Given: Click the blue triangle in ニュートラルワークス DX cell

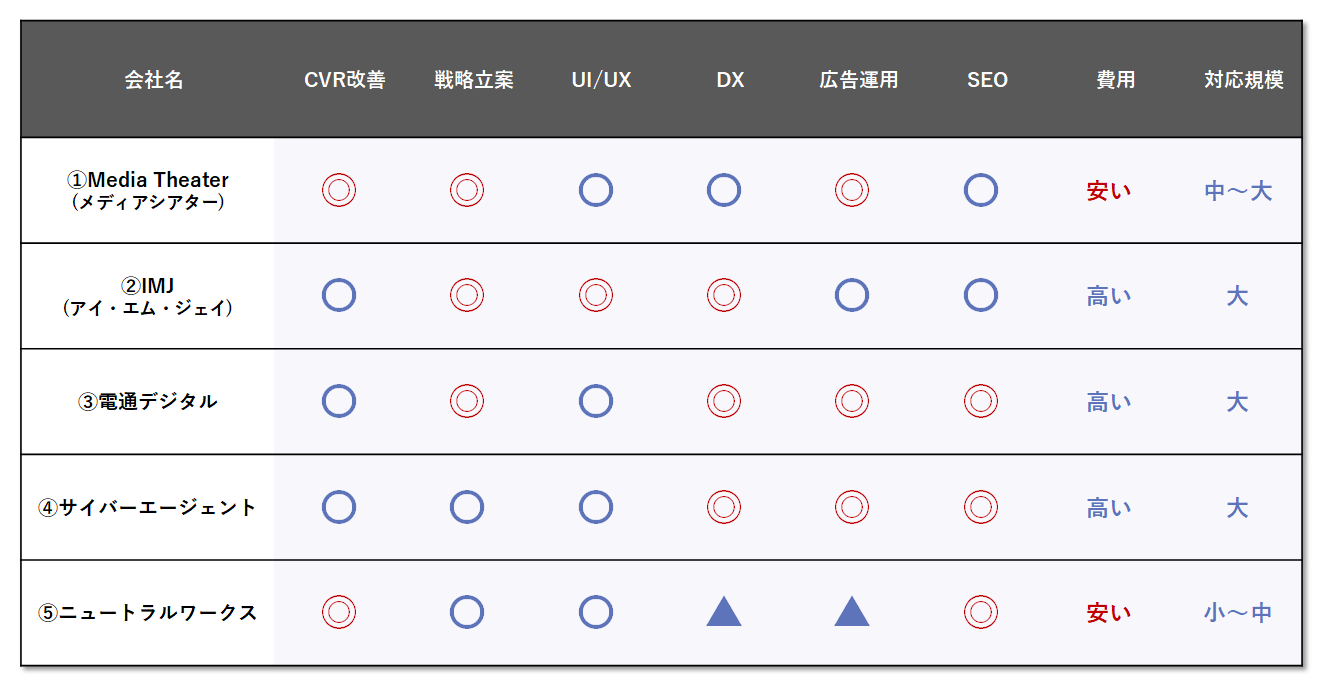Looking at the screenshot, I should [x=724, y=612].
